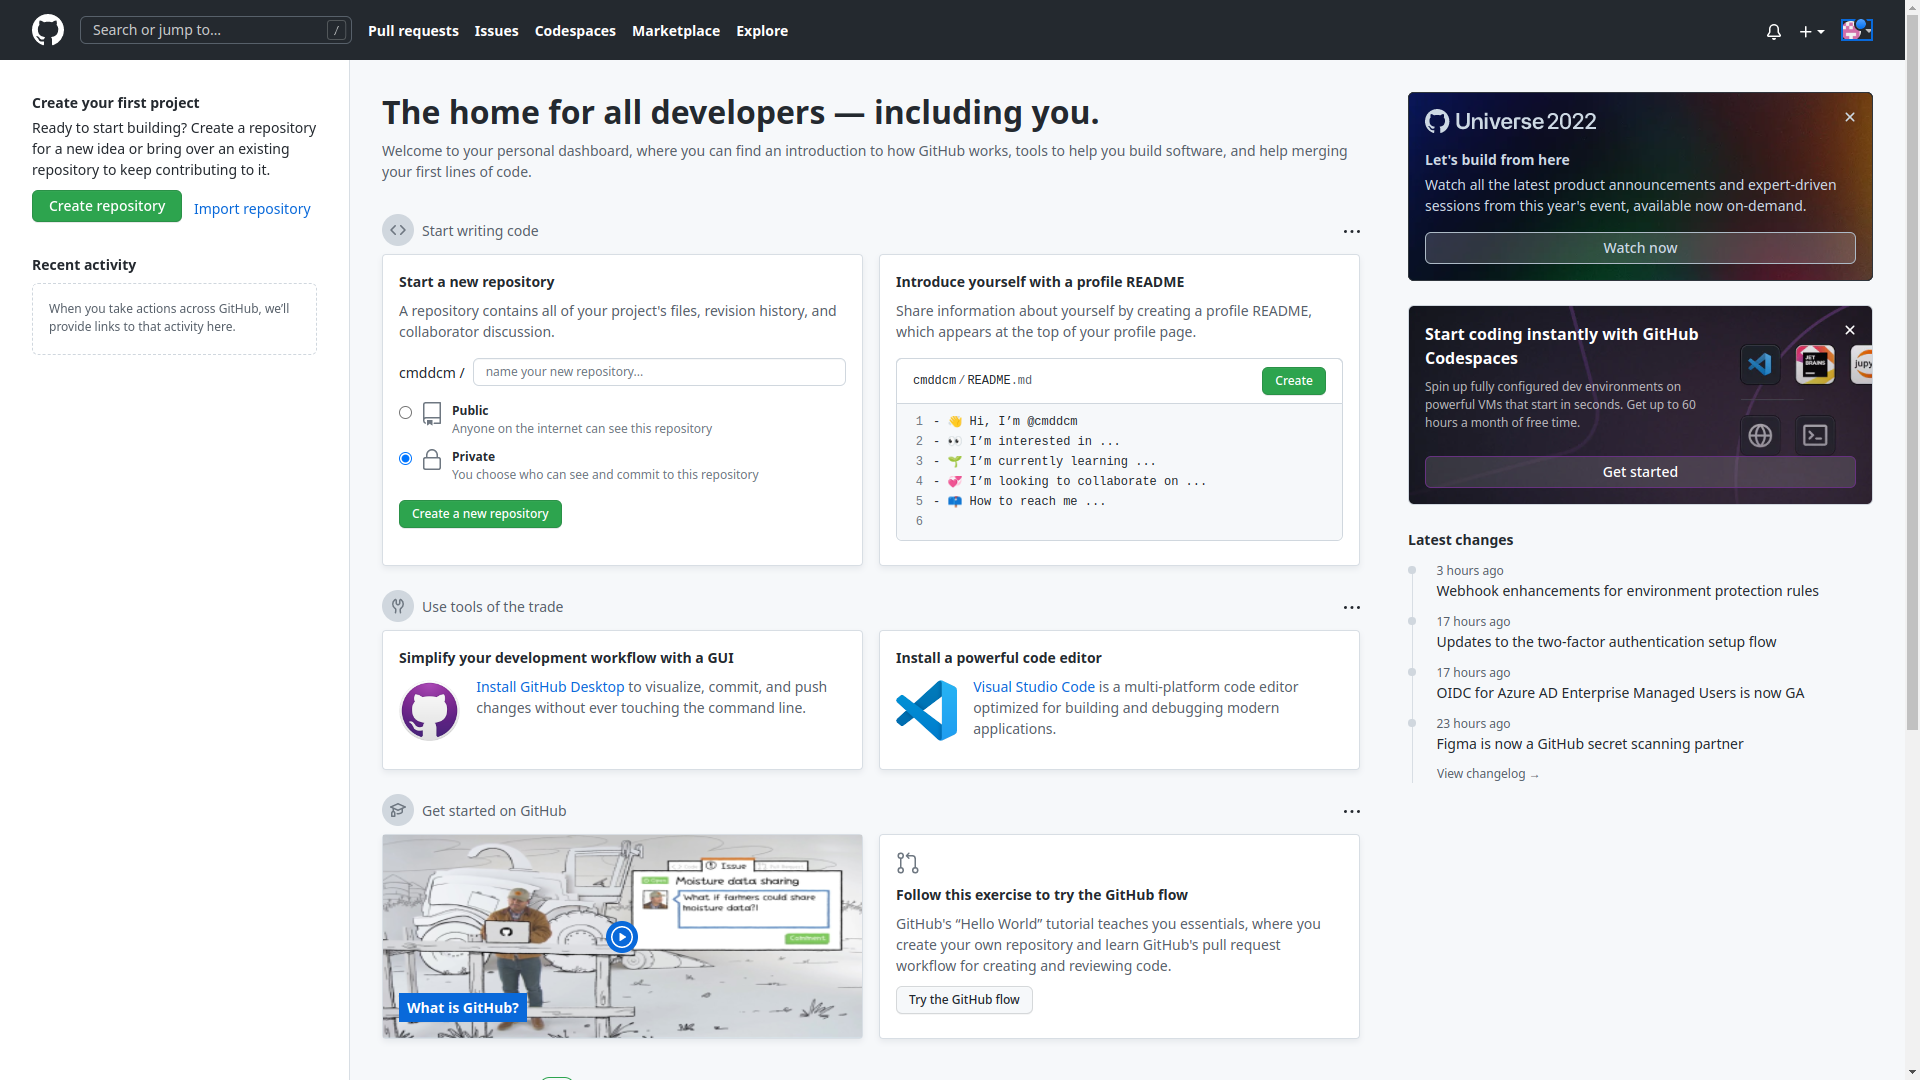Open the Start writing code three-dot menu

point(1352,231)
